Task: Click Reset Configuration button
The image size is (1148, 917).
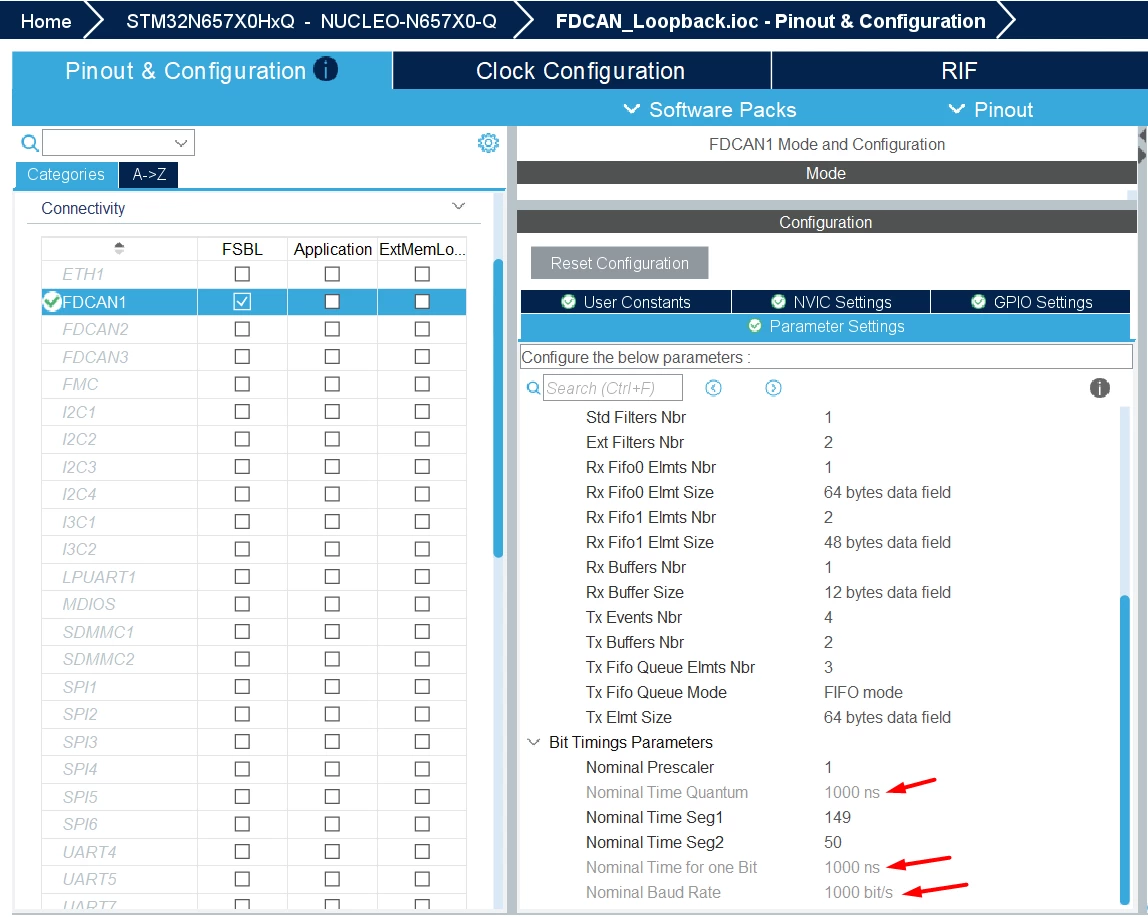Action: click(619, 263)
